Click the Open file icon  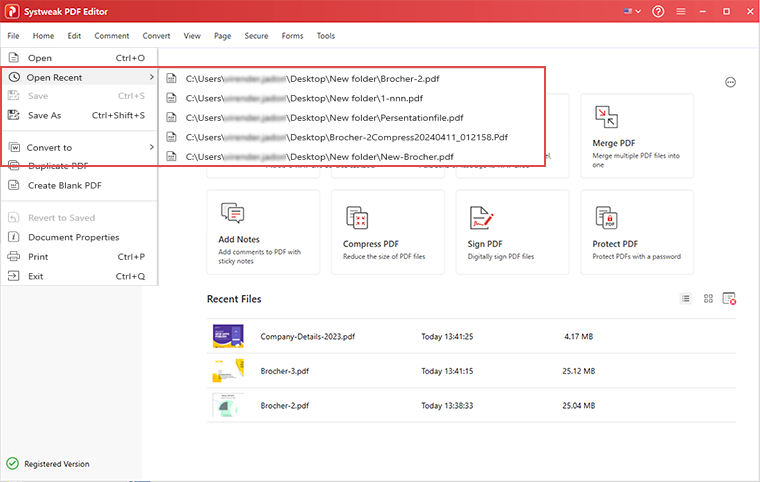pyautogui.click(x=14, y=57)
